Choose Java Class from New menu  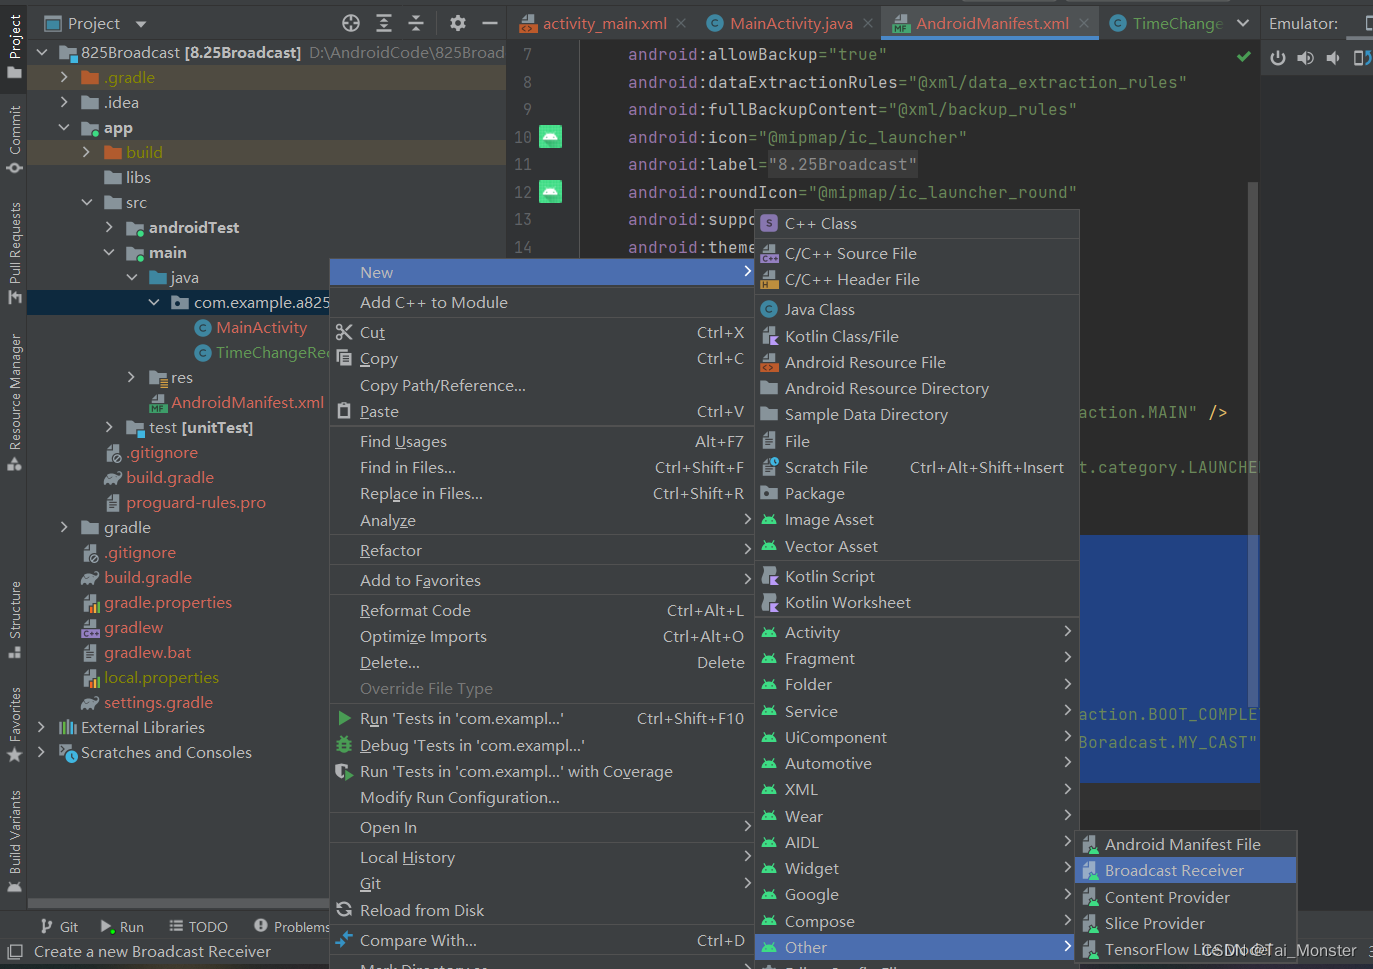coord(917,310)
